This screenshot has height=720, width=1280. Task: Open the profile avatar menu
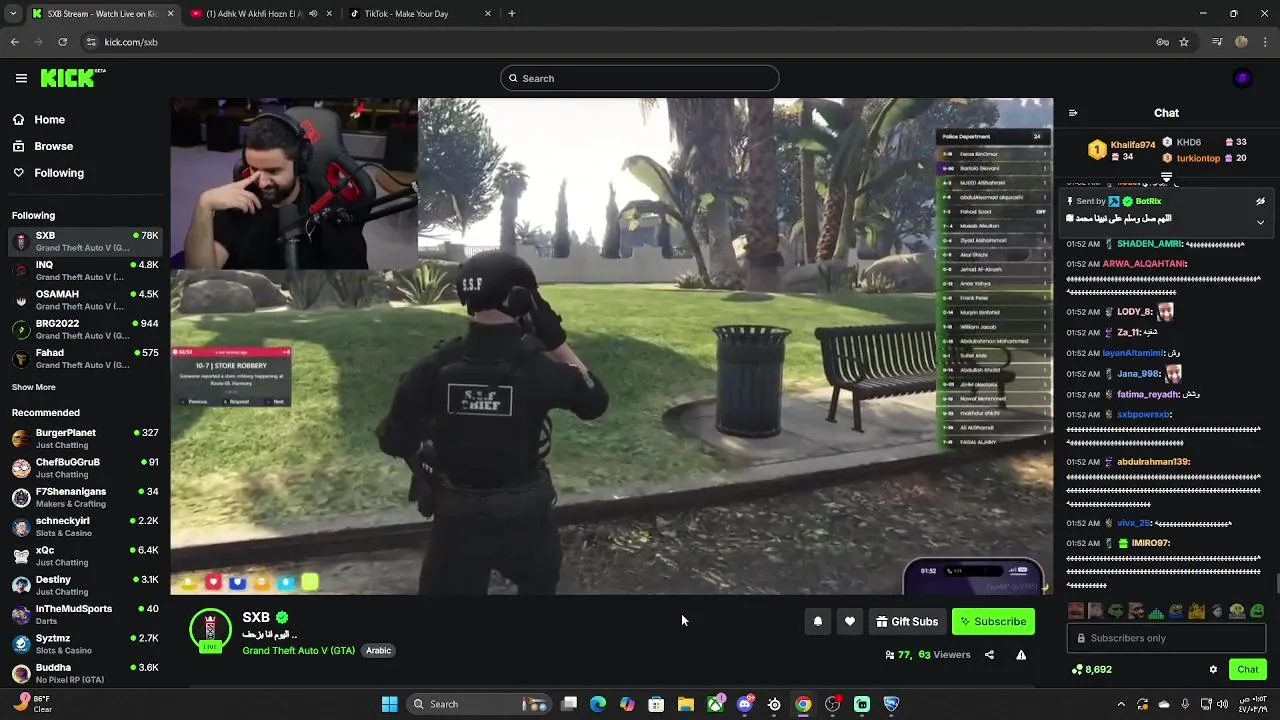coord(1243,78)
